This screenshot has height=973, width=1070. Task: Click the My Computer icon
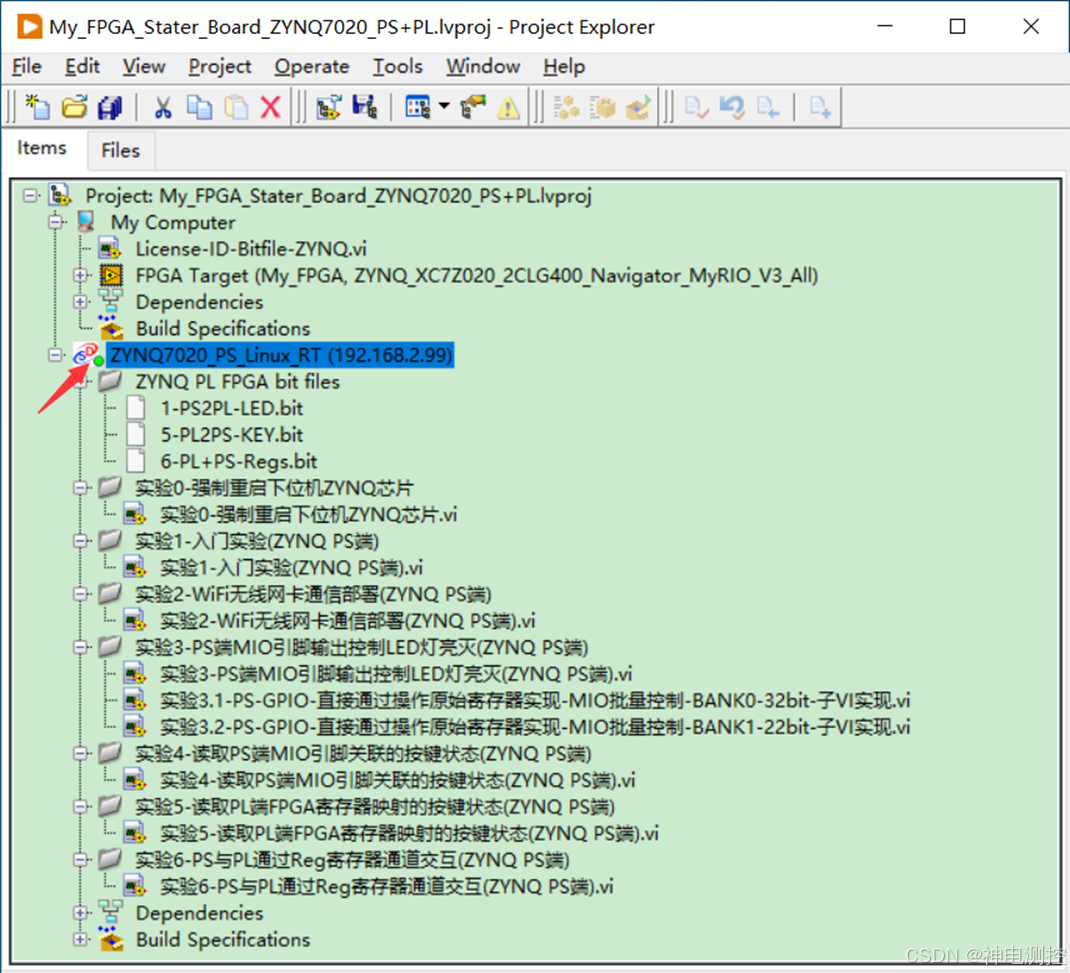[85, 222]
